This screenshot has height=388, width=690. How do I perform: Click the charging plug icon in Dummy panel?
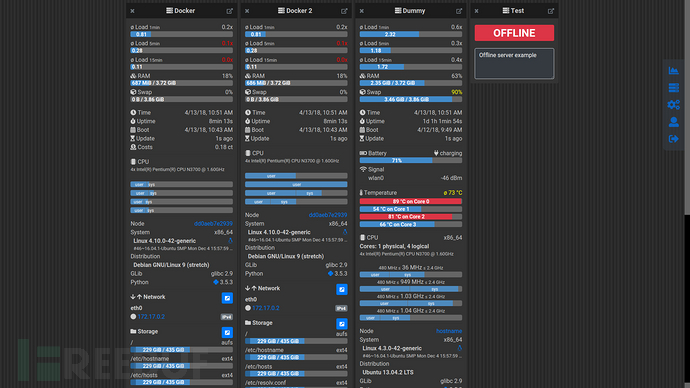tap(436, 153)
